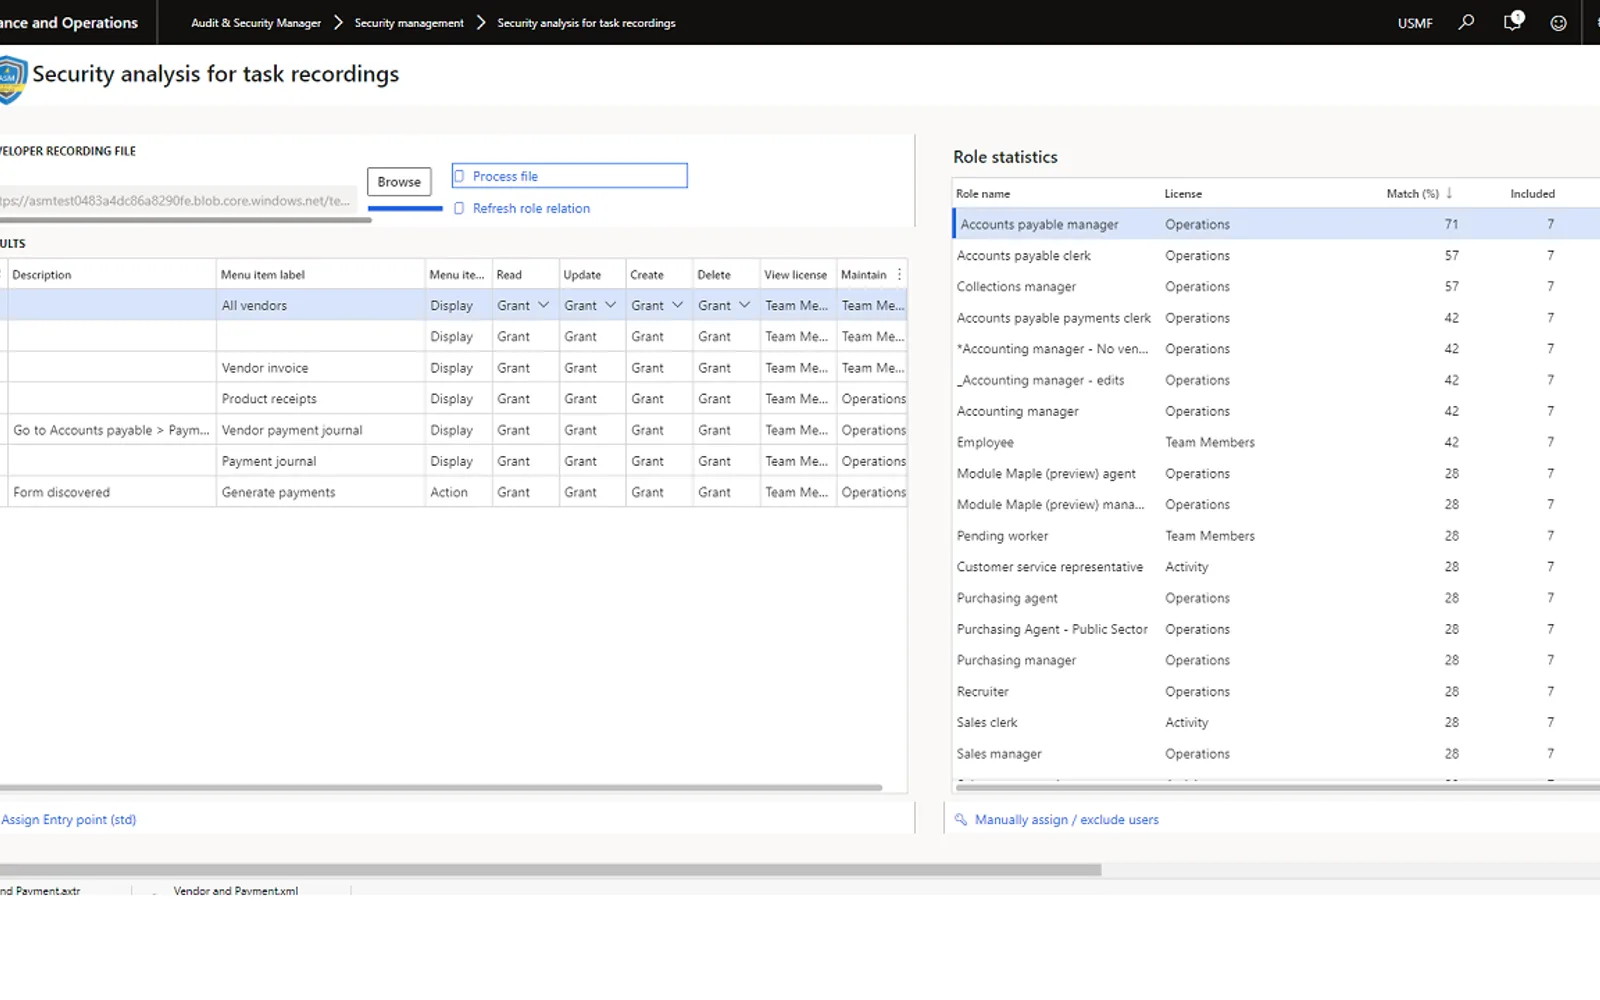Select the Collections manager role row
This screenshot has height=1000, width=1600.
[x=1276, y=286]
